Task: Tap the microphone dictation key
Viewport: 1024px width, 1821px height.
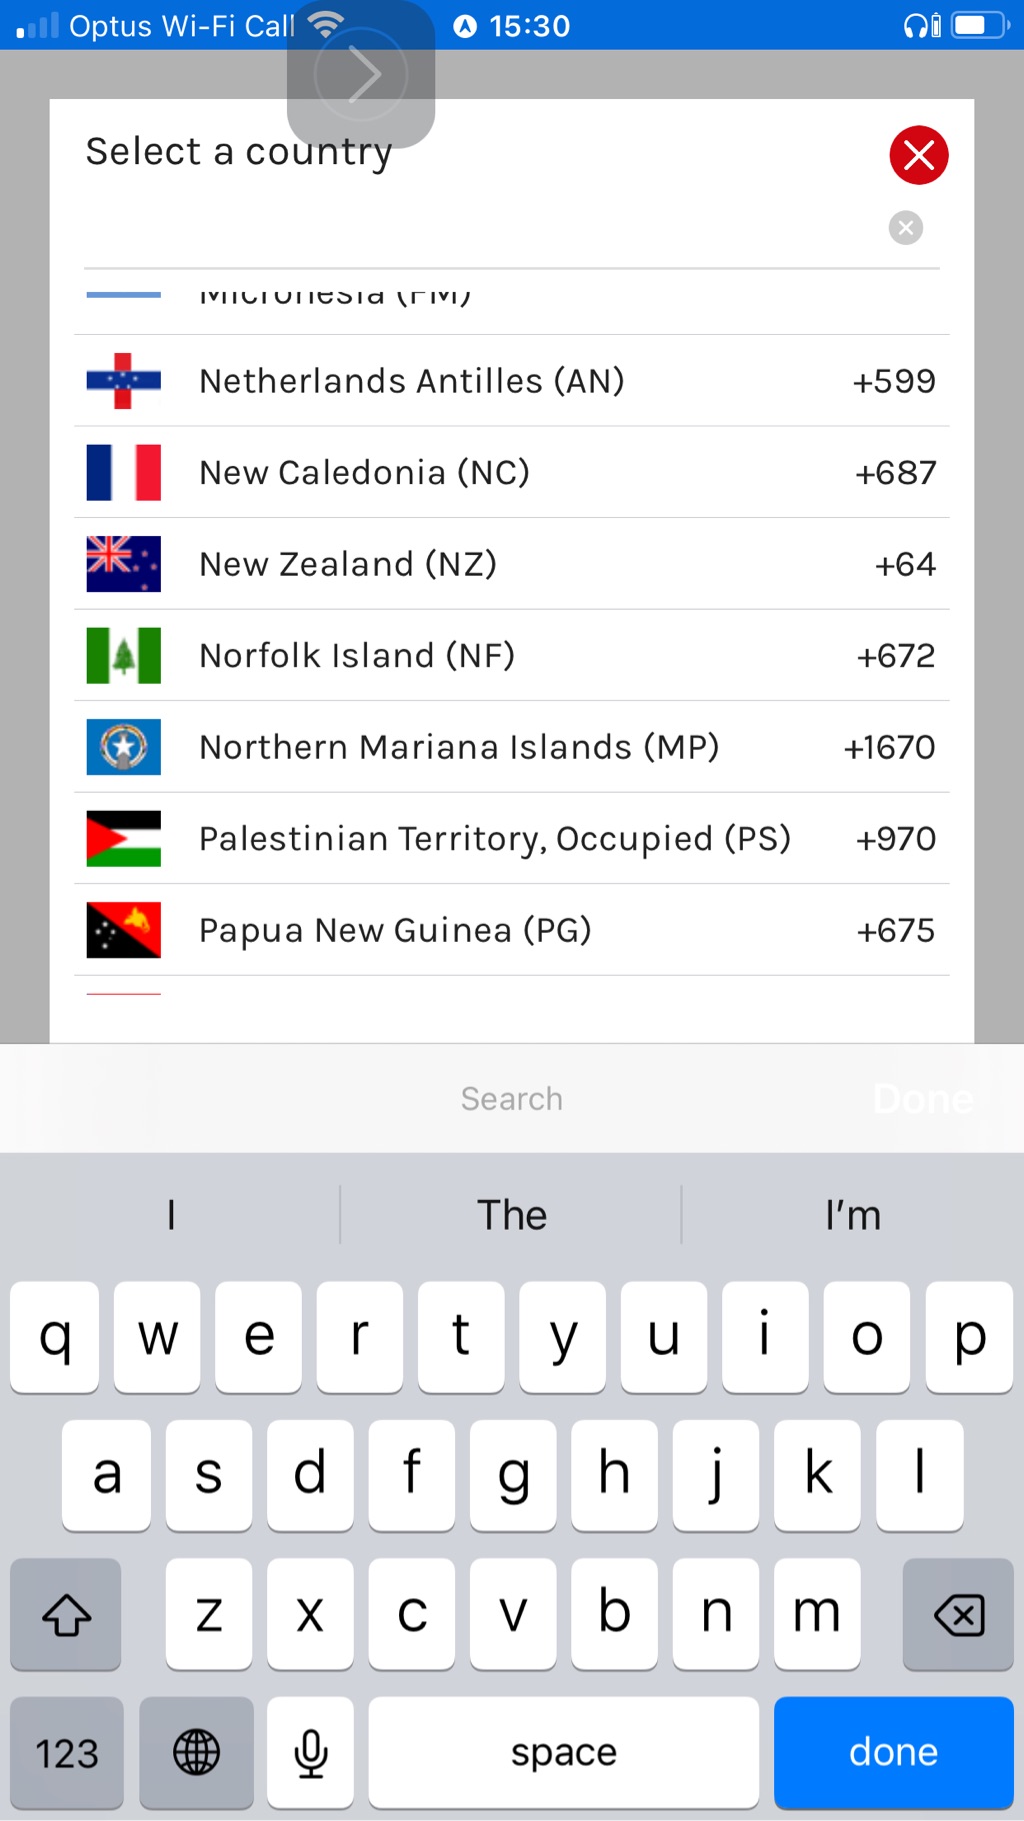Action: pos(310,1752)
